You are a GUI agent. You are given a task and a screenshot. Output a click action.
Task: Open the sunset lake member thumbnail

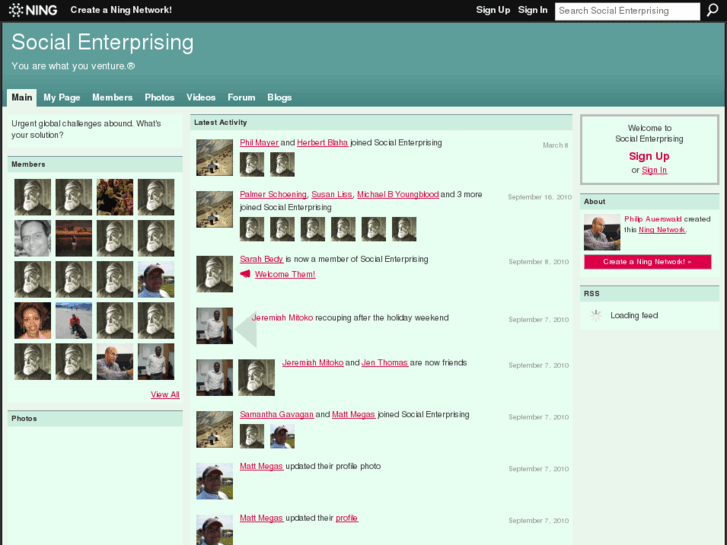[74, 238]
